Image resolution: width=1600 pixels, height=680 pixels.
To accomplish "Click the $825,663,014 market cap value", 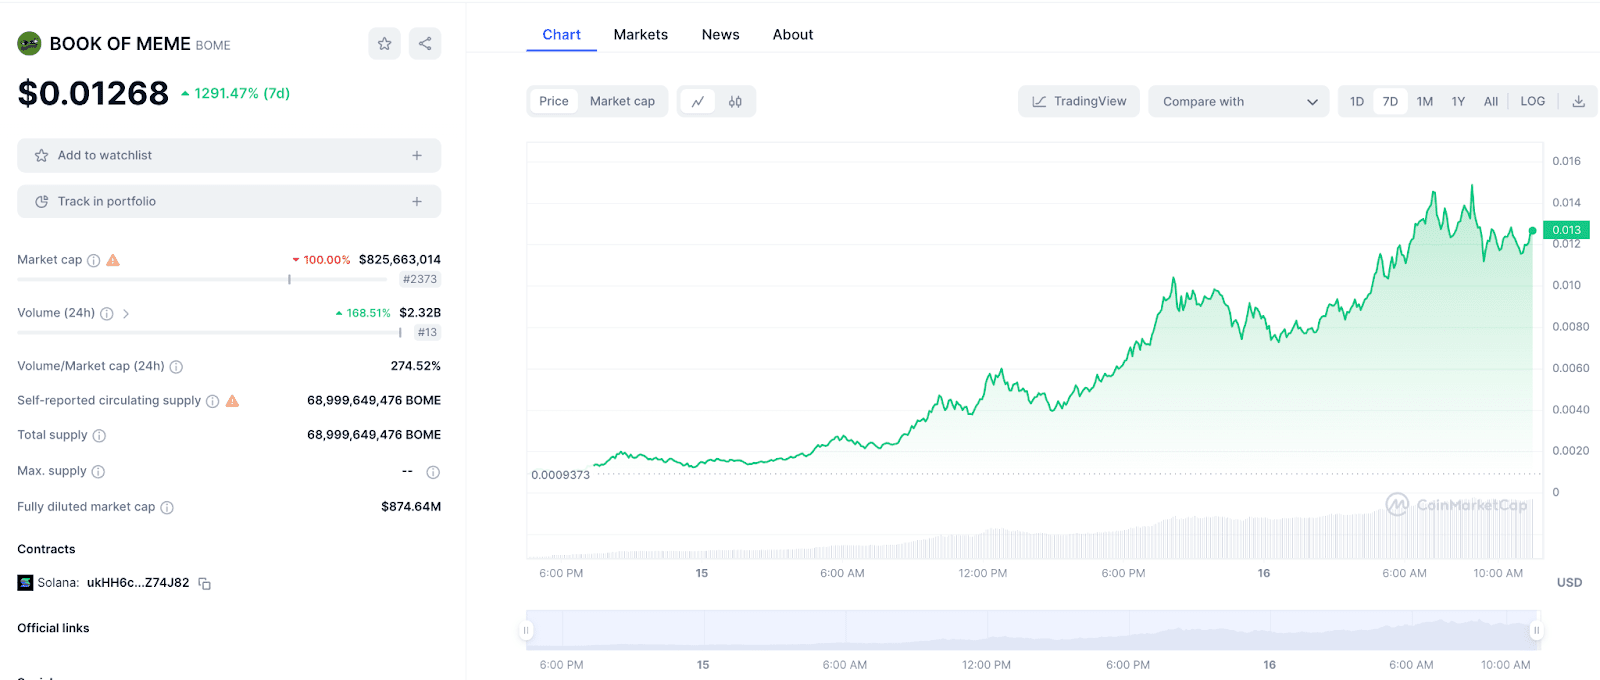I will [x=400, y=260].
